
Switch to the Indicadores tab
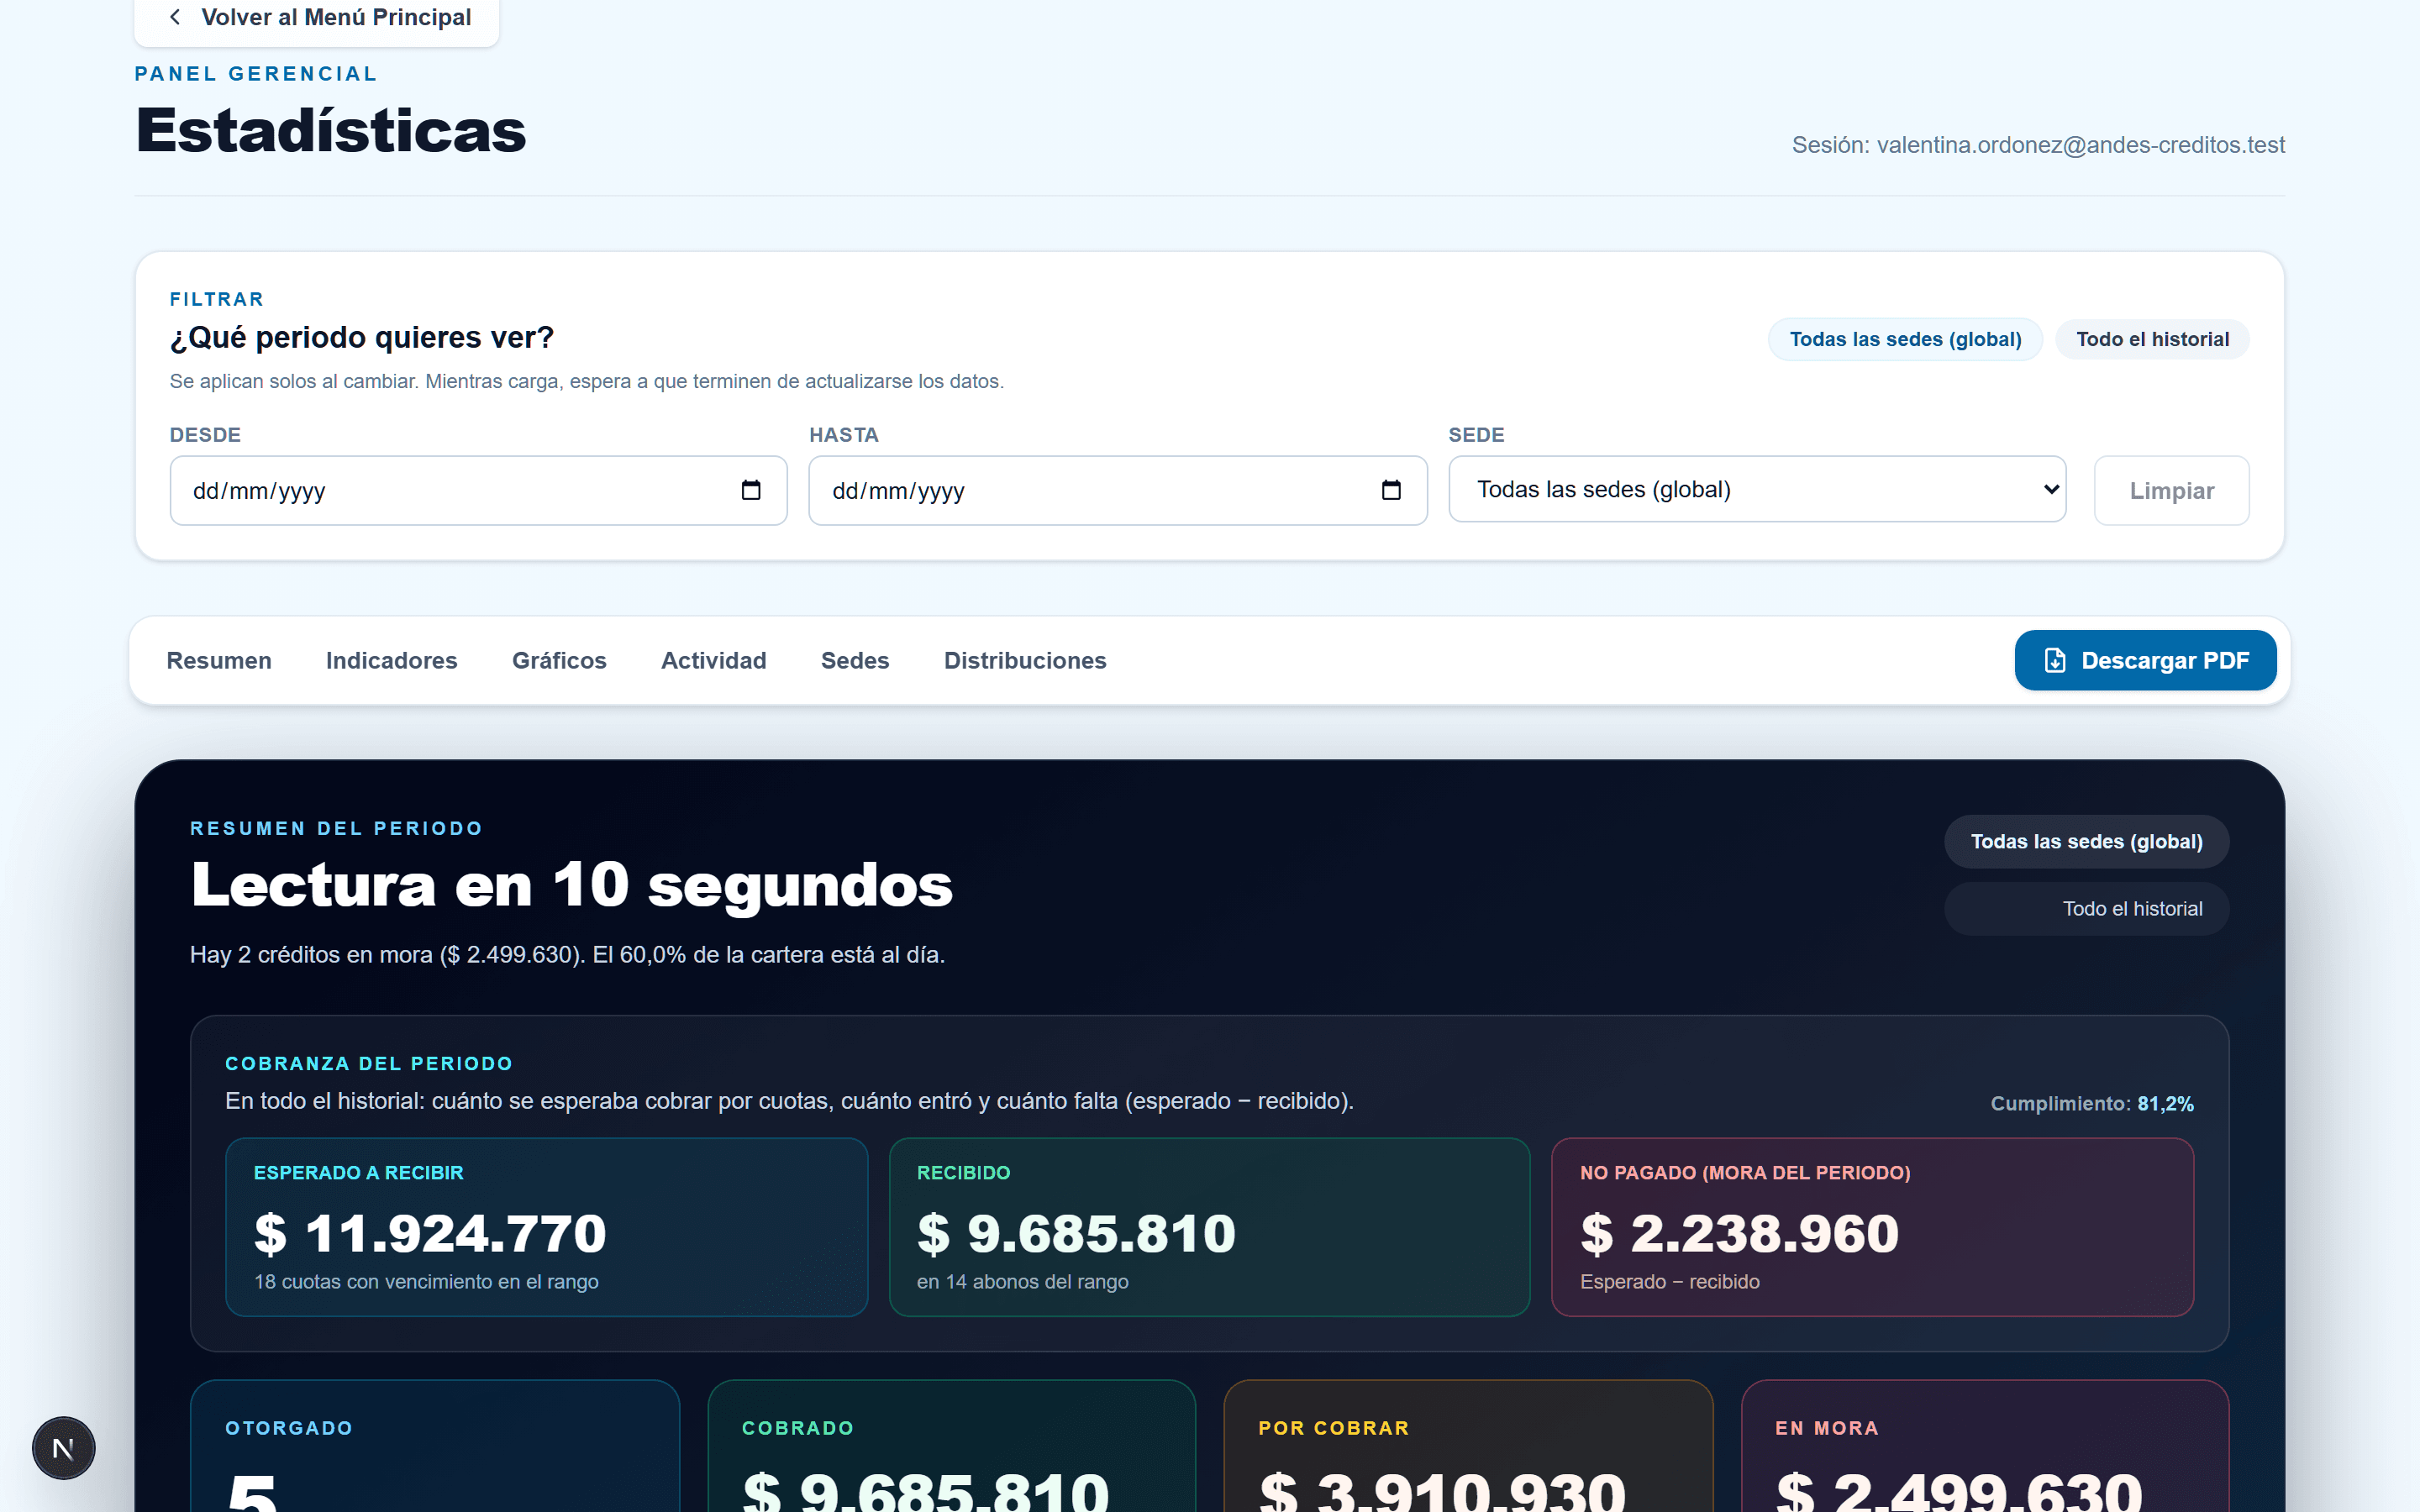pos(391,661)
